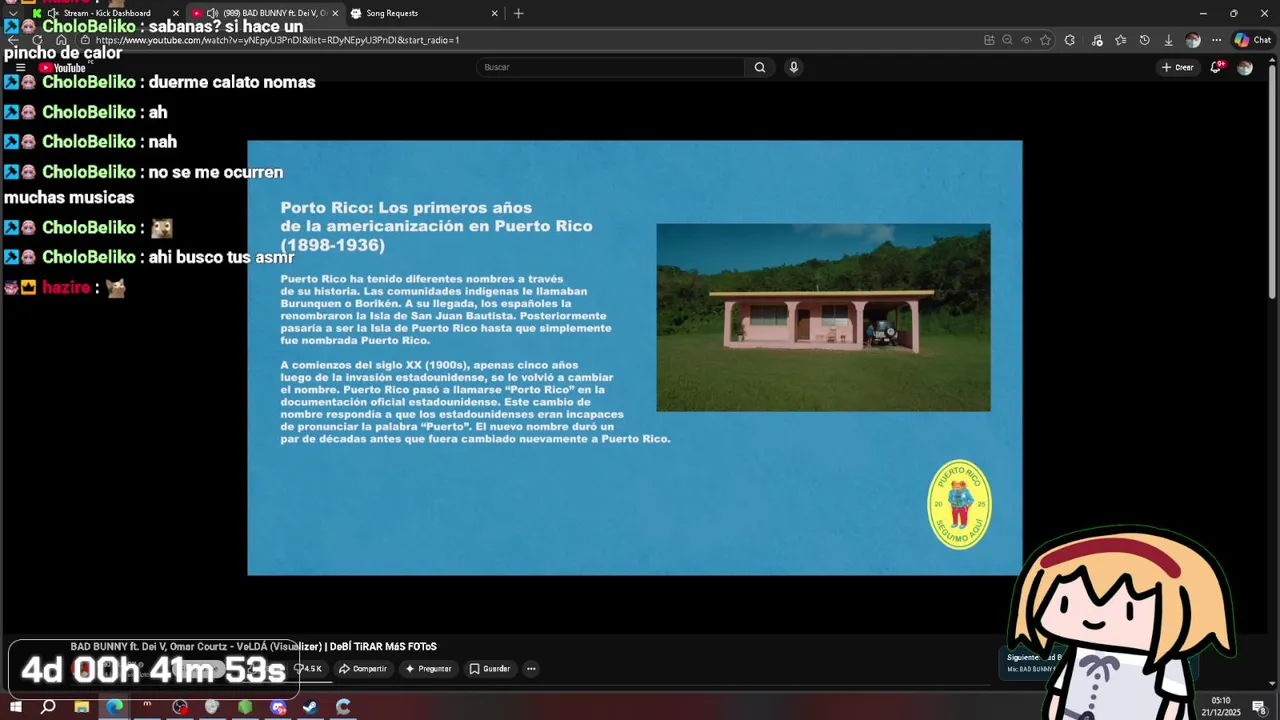Screen dimensions: 1280x720
Task: Close the Kick Dashboard tab
Action: [x=176, y=13]
